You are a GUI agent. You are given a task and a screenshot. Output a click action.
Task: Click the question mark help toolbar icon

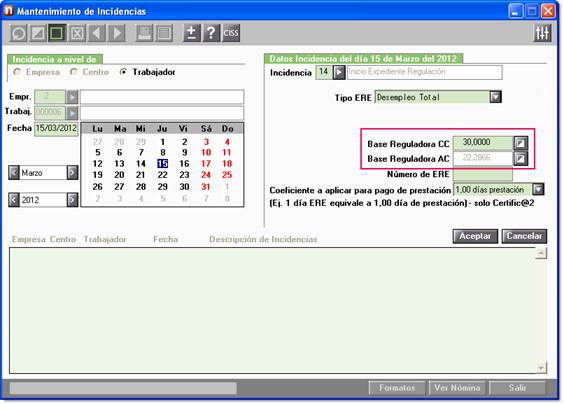[x=211, y=33]
